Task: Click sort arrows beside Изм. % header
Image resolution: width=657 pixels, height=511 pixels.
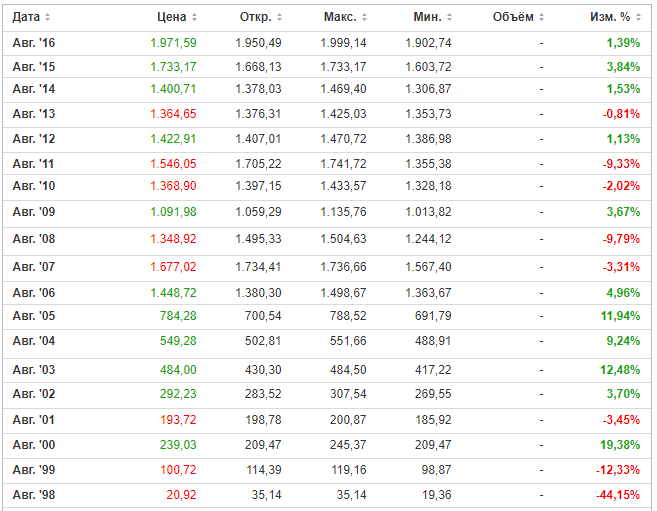Action: [x=638, y=17]
